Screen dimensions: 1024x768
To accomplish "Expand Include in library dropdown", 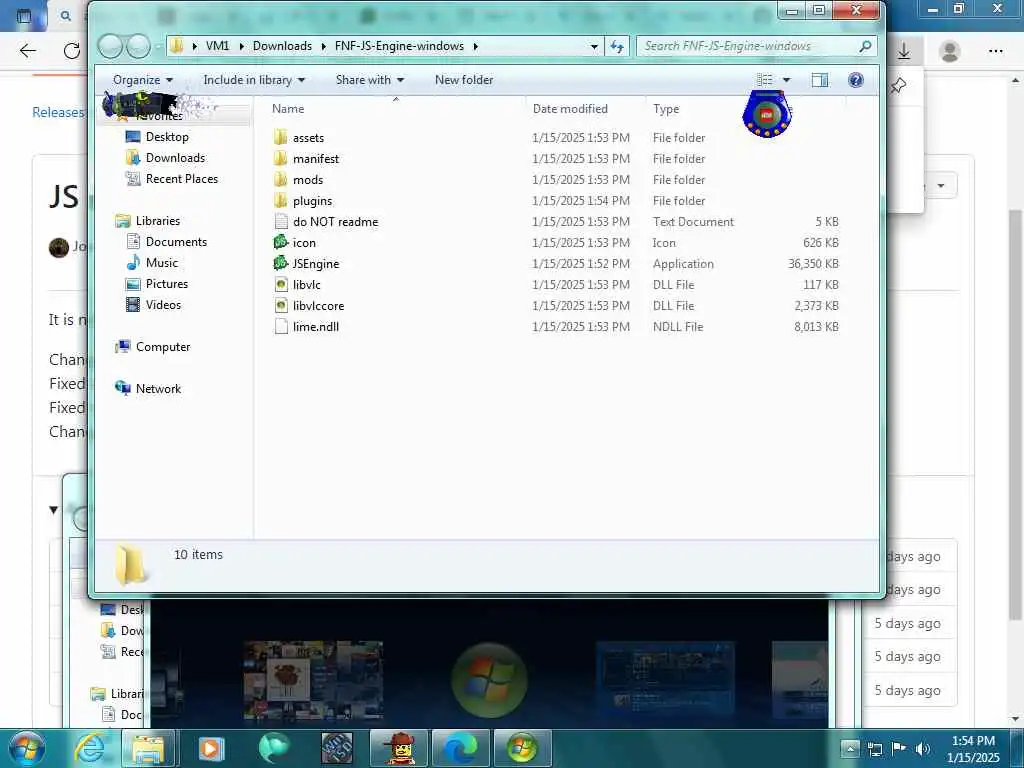I will tap(254, 80).
